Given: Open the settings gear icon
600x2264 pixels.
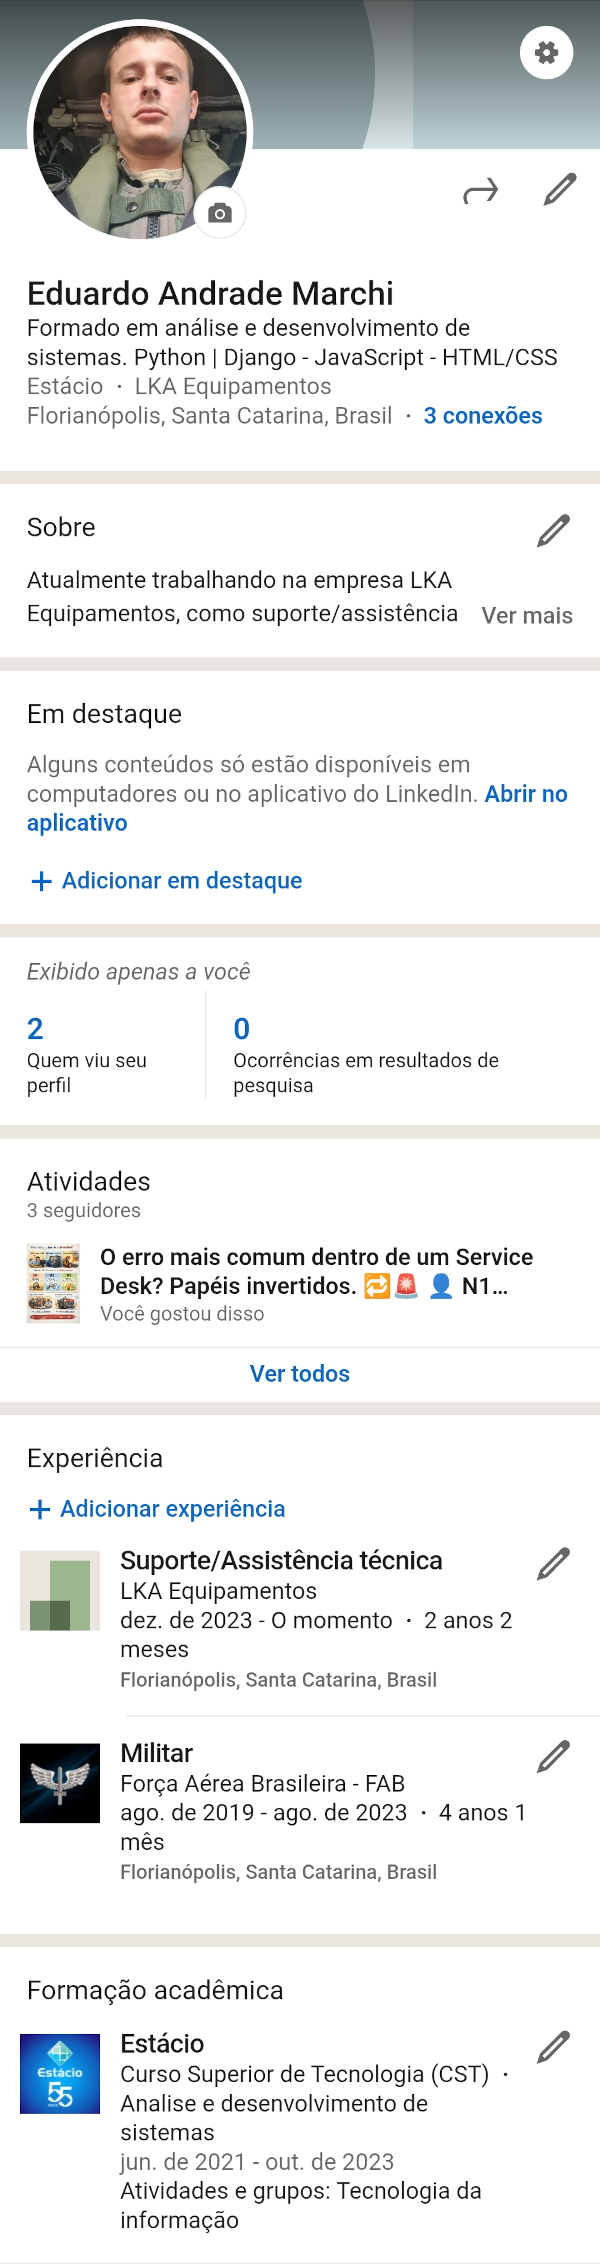Looking at the screenshot, I should coord(546,52).
